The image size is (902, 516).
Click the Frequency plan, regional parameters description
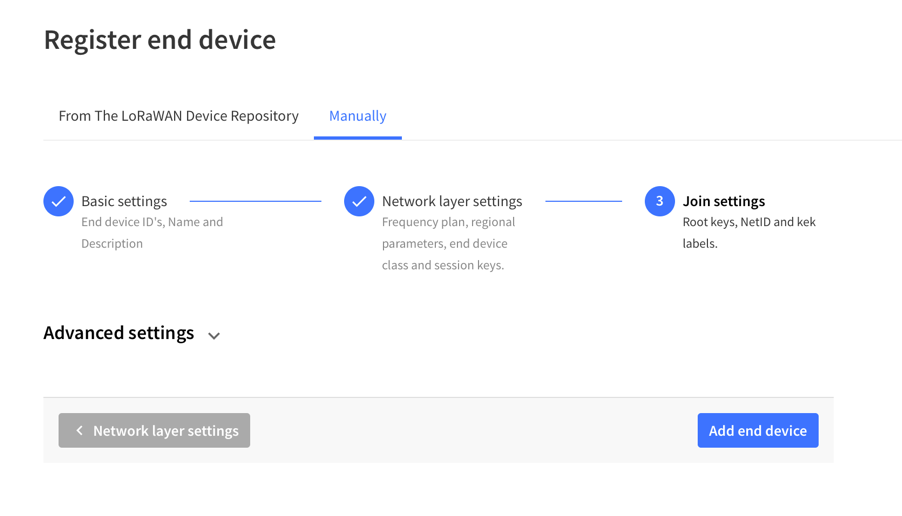449,243
